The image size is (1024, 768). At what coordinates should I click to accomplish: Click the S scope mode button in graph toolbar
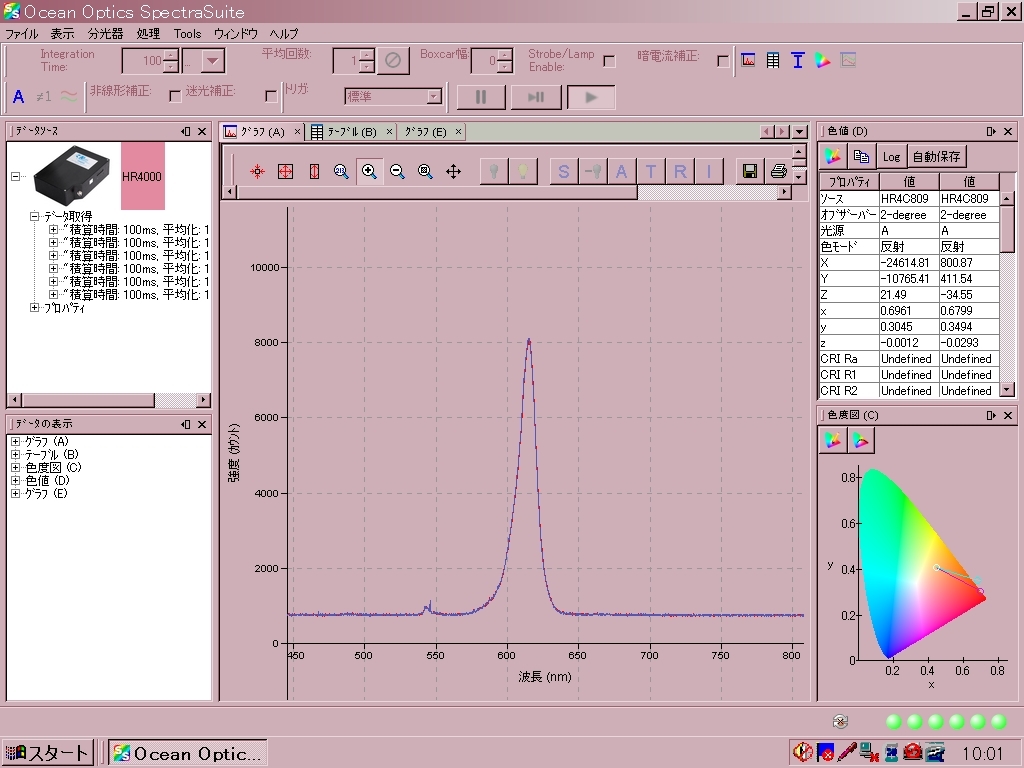point(564,171)
